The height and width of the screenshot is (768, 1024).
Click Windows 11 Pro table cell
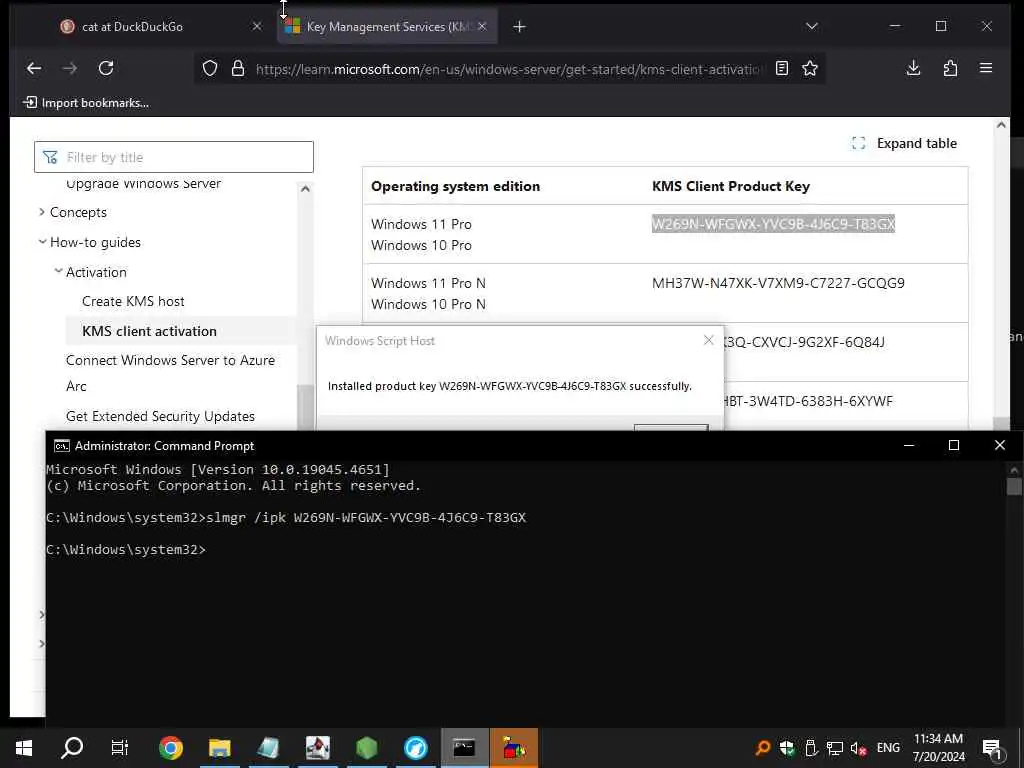pyautogui.click(x=421, y=224)
